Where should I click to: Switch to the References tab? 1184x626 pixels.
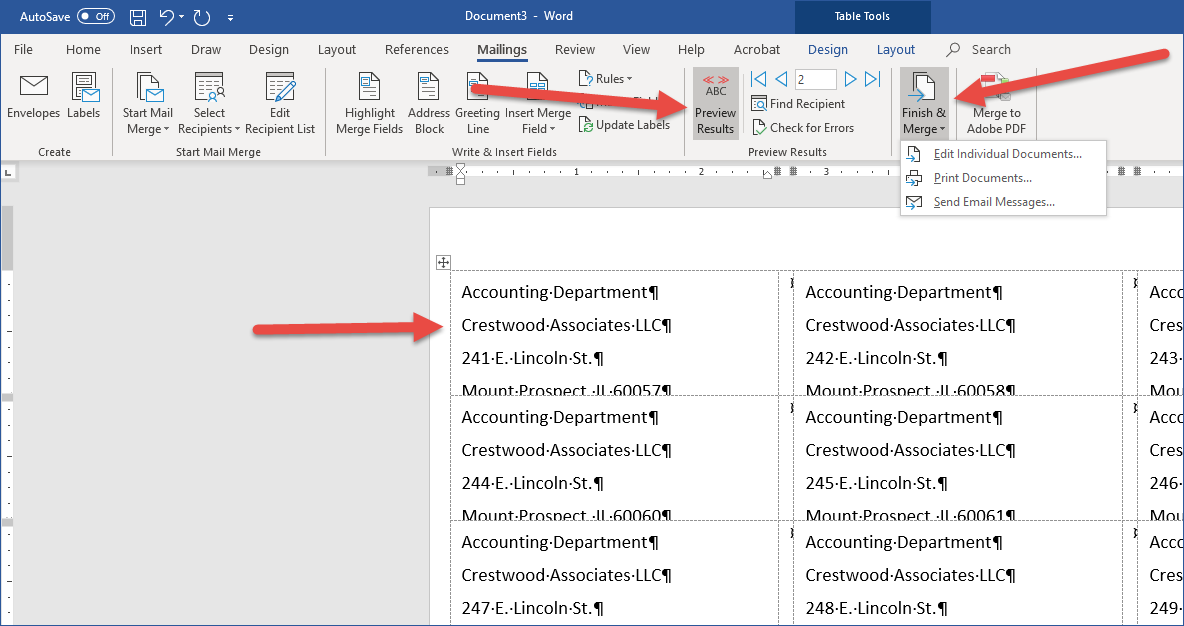[417, 50]
